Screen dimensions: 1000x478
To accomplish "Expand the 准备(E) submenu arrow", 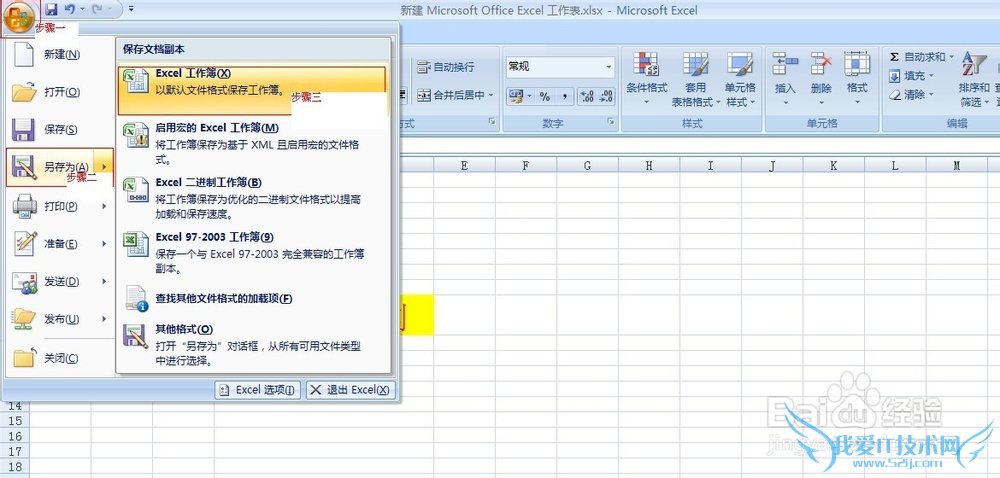I will (x=105, y=244).
